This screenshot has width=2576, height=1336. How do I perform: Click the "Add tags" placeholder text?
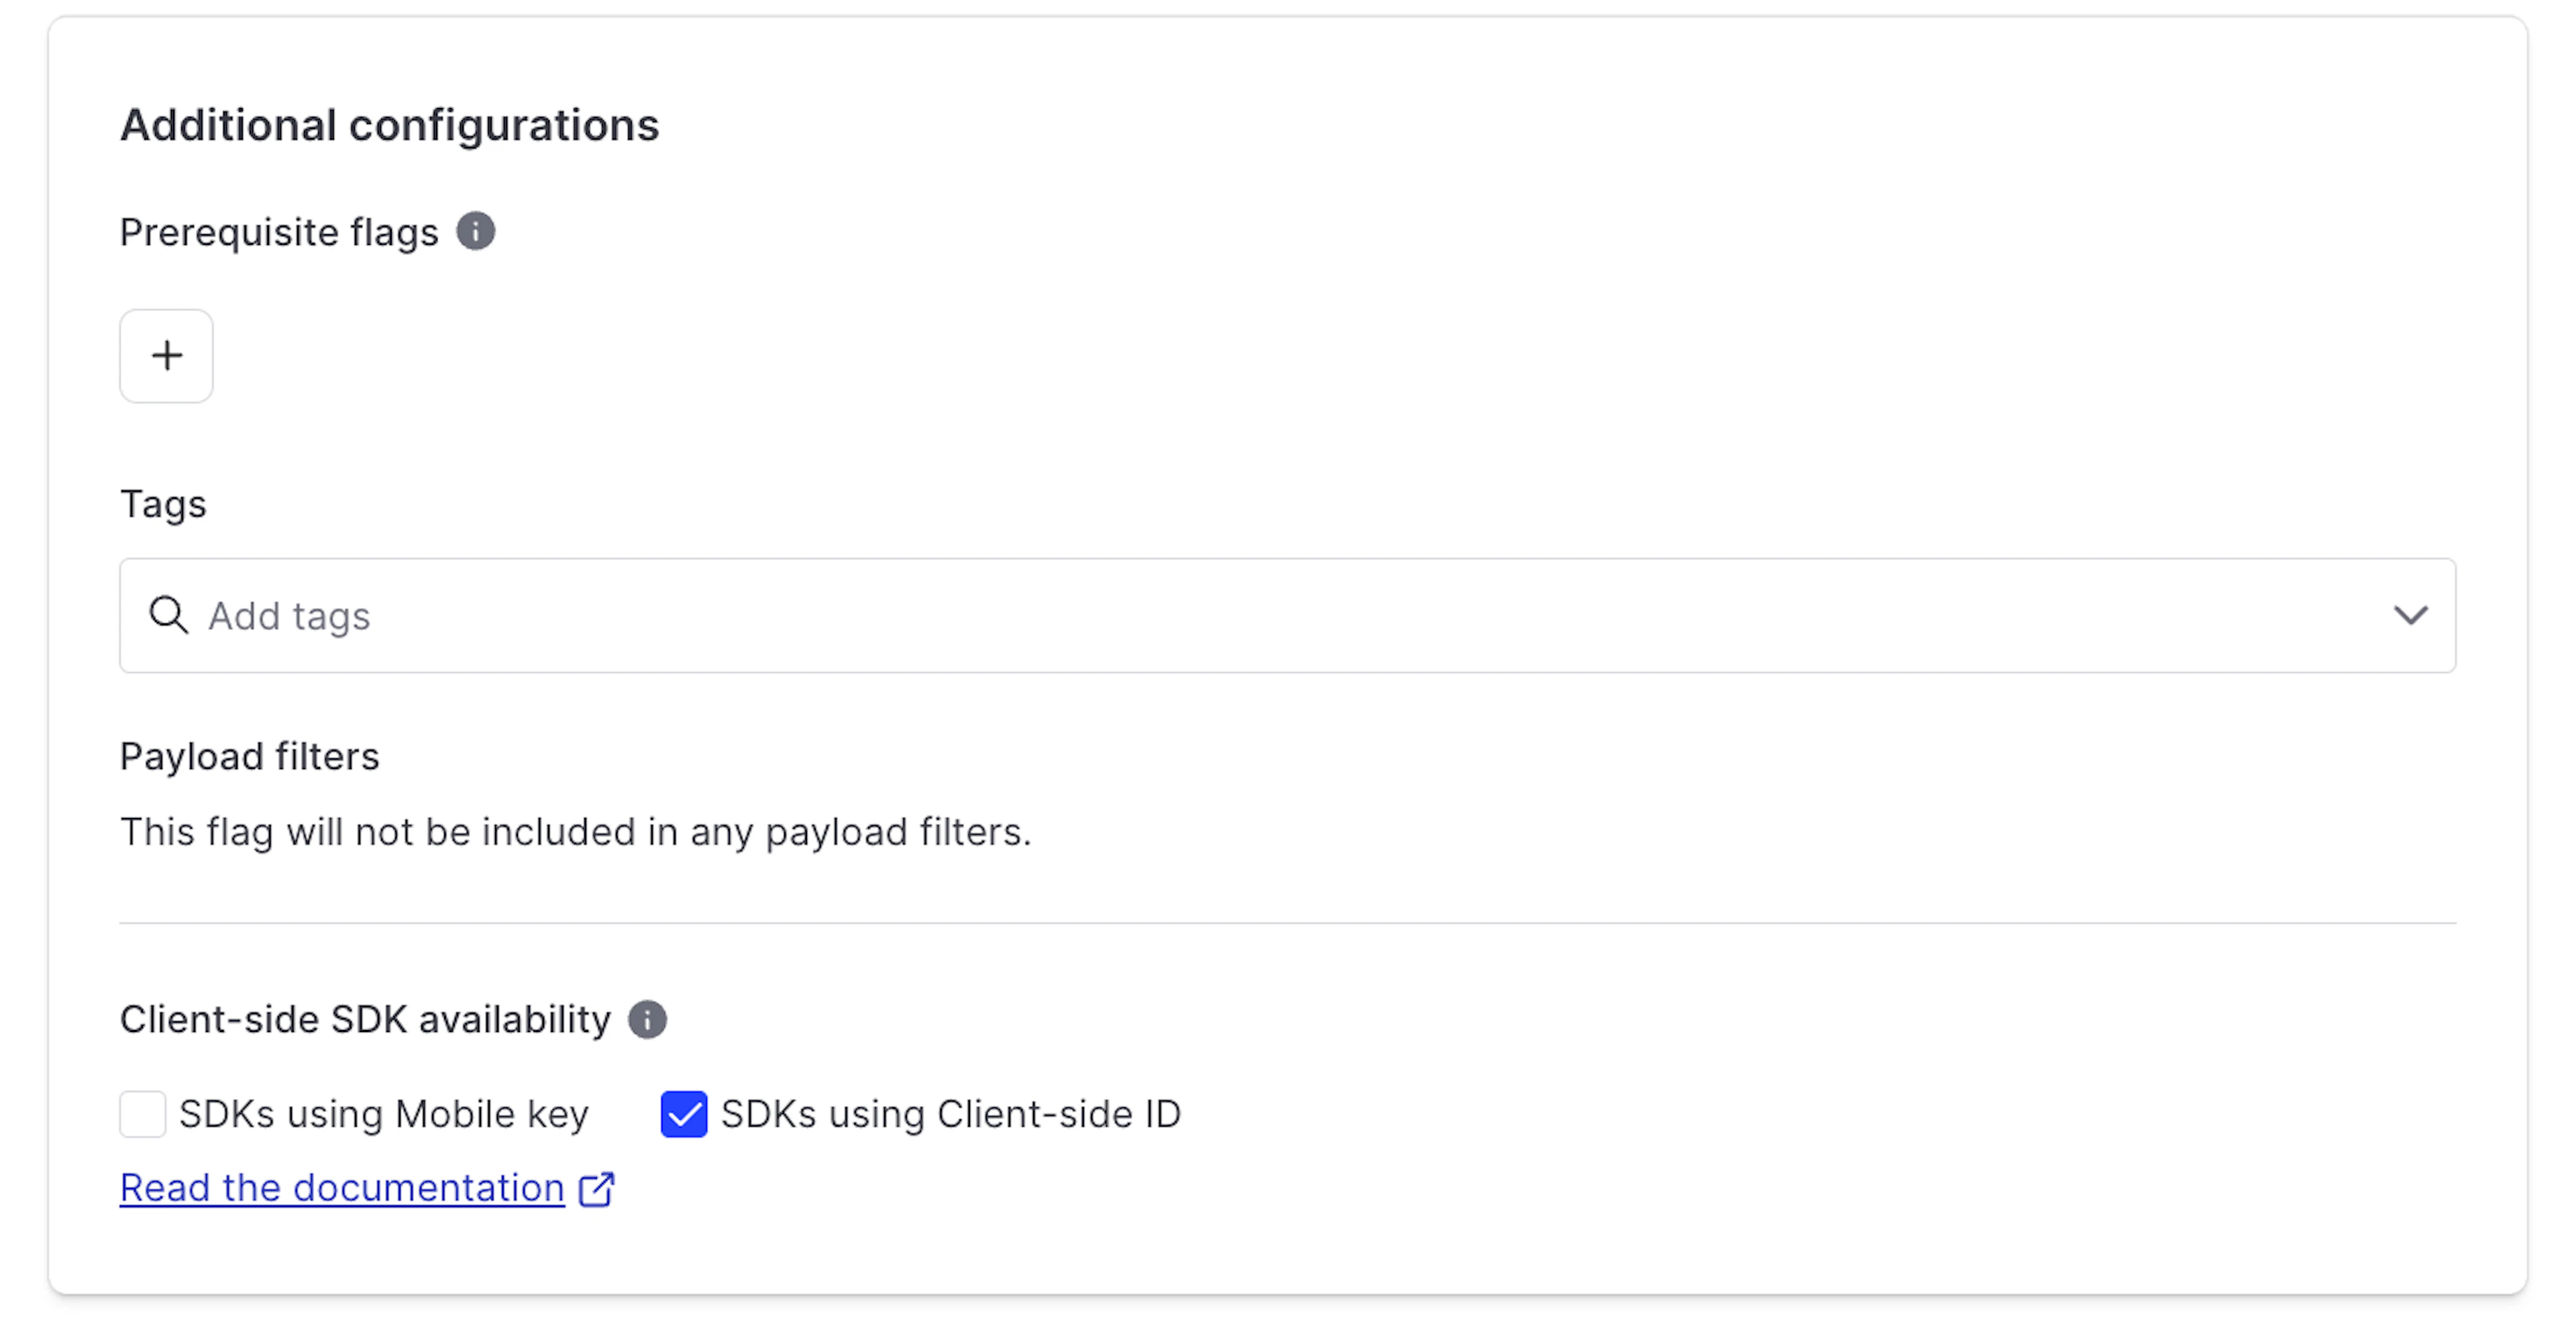click(x=289, y=617)
